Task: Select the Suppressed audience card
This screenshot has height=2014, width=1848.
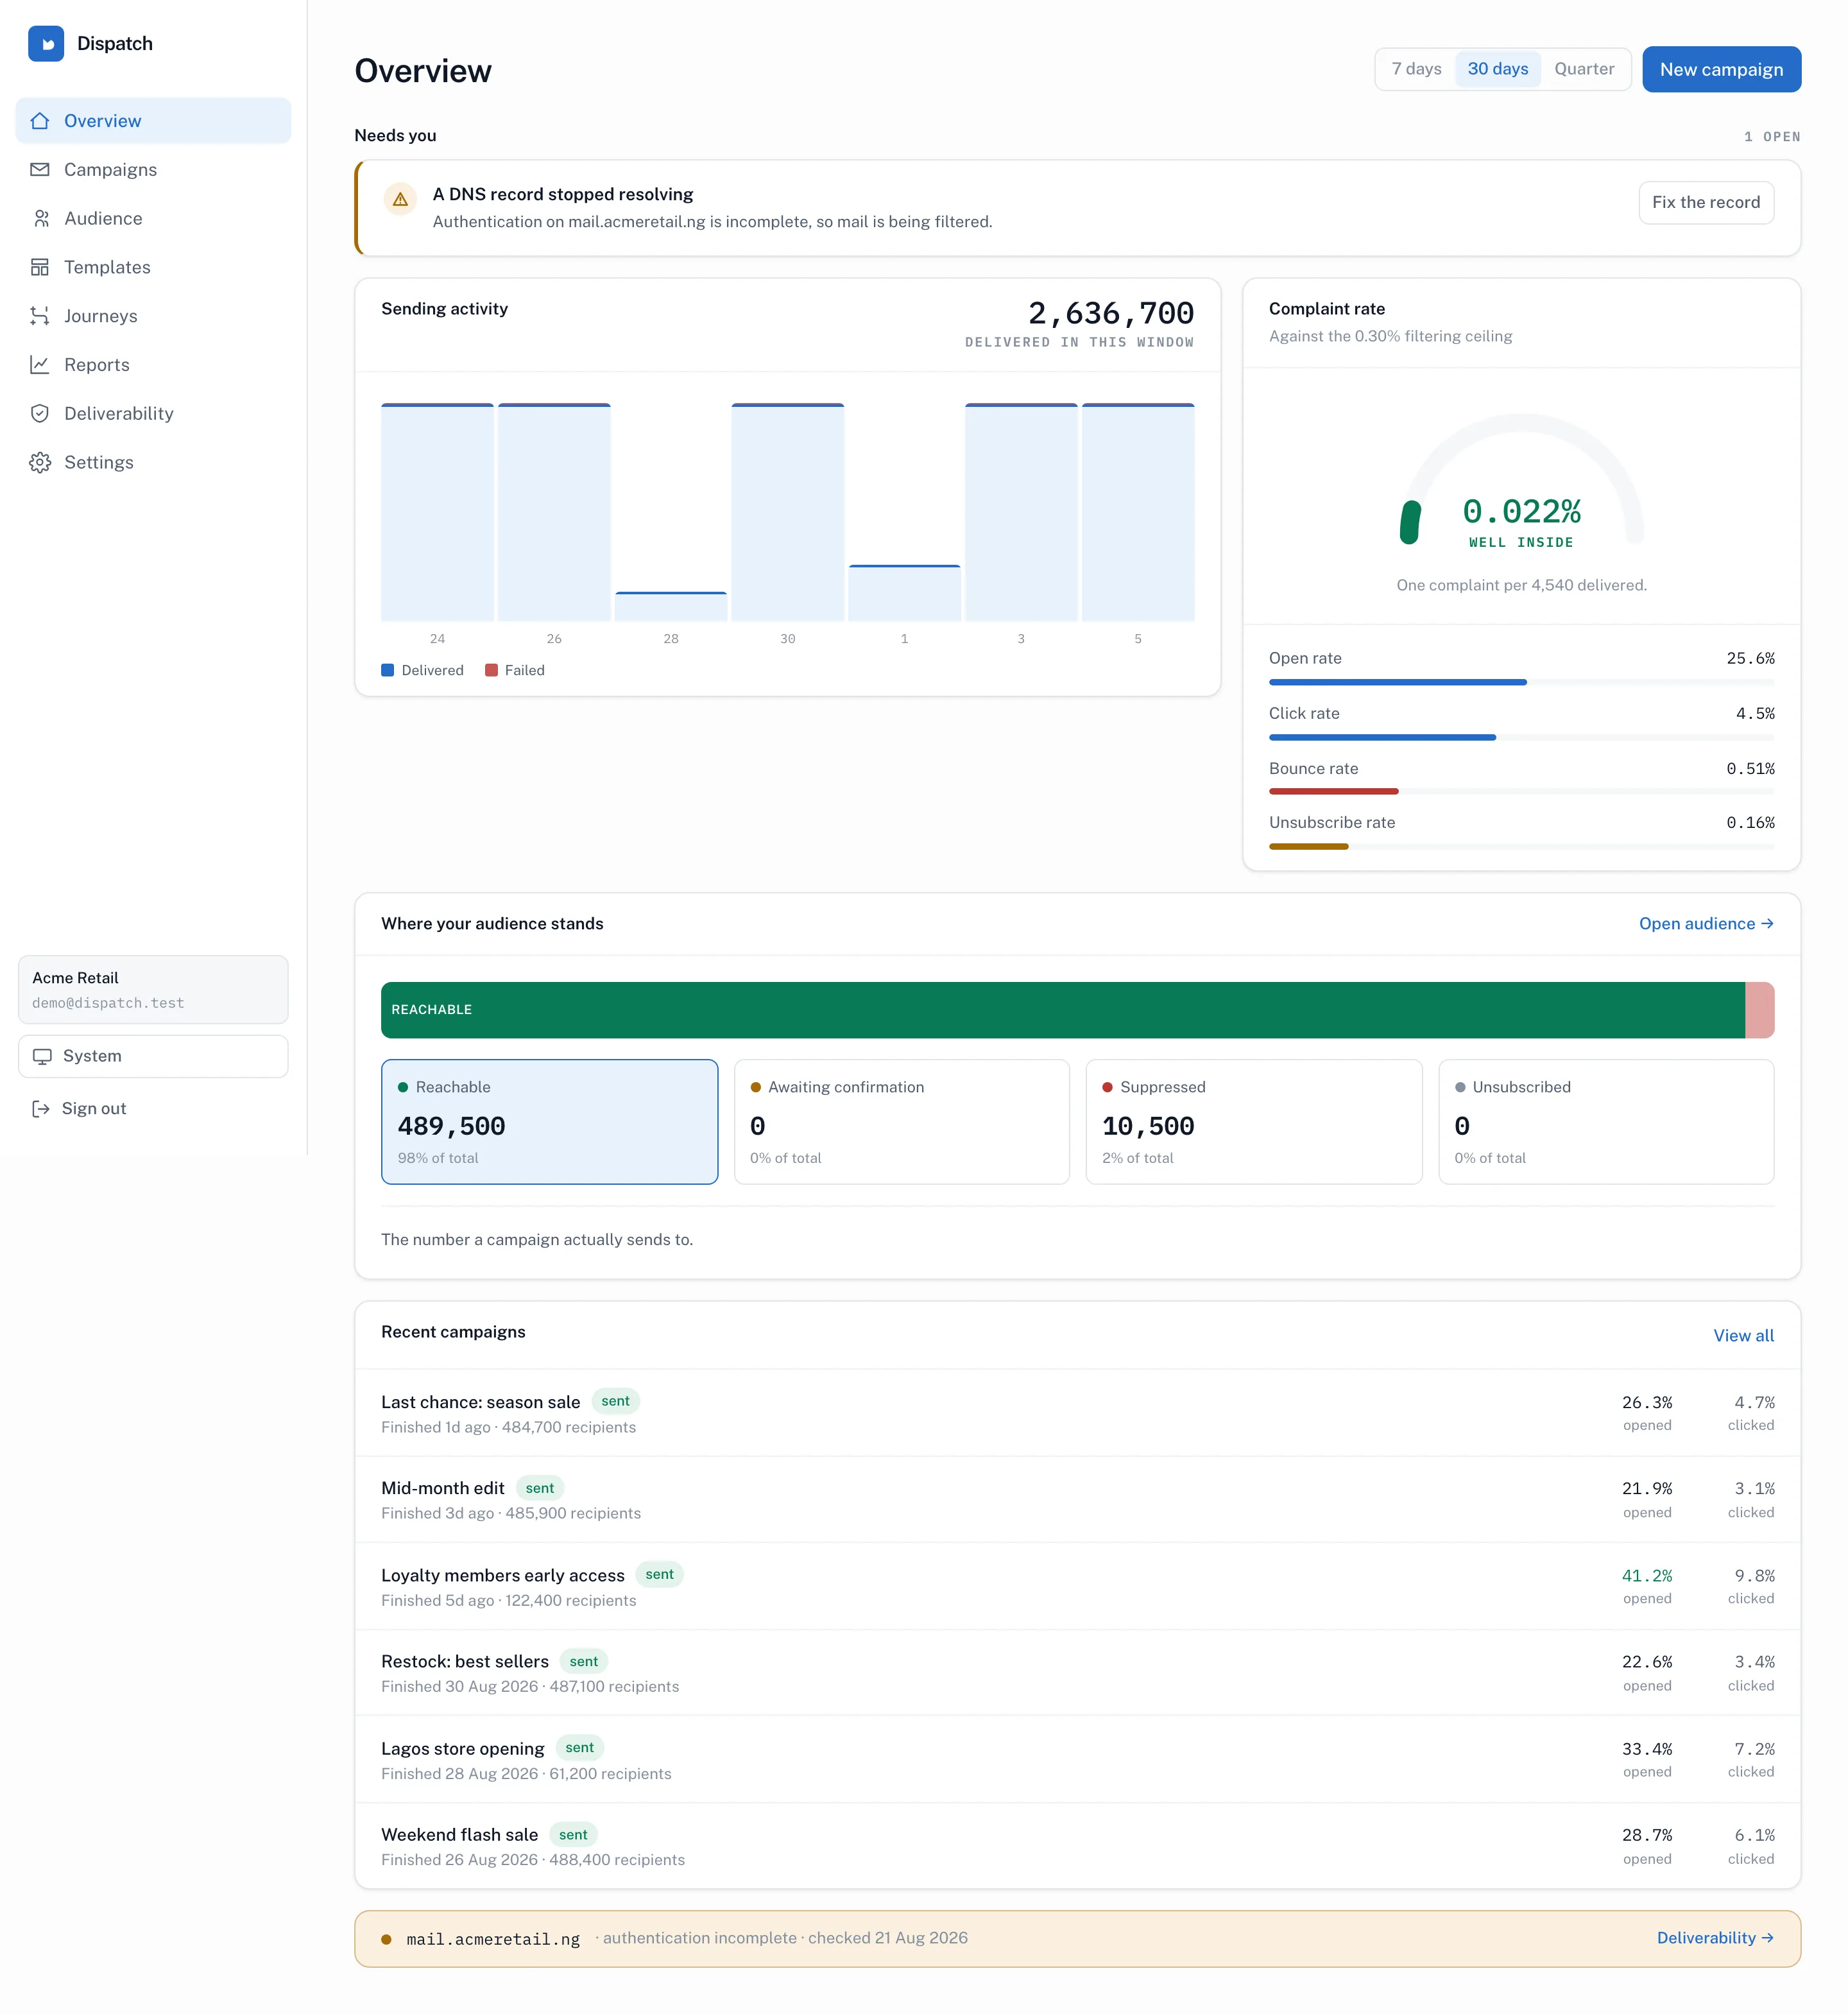Action: [x=1253, y=1122]
